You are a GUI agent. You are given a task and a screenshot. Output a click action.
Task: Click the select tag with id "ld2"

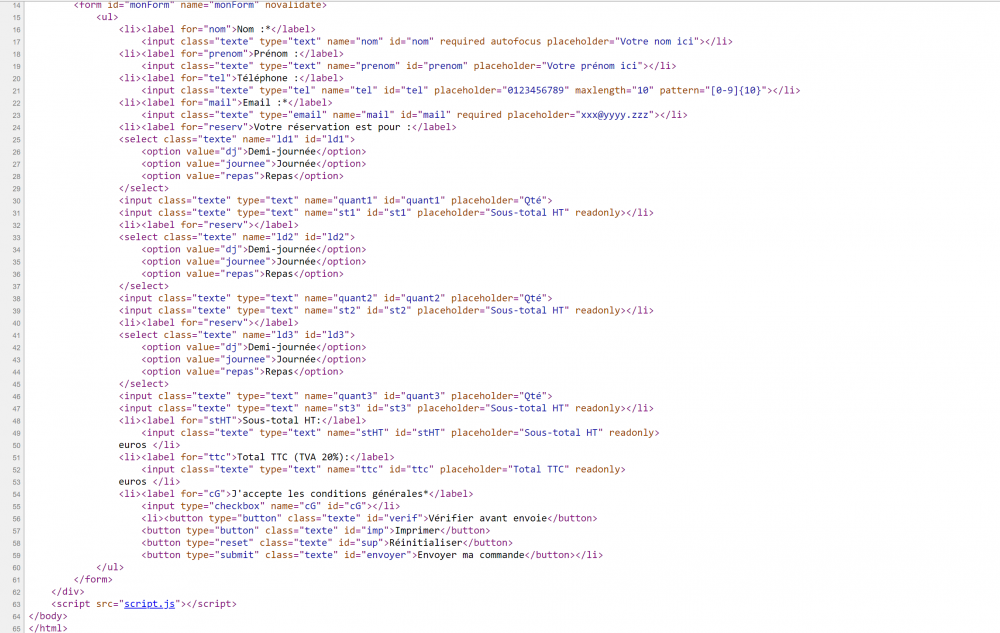pos(236,237)
